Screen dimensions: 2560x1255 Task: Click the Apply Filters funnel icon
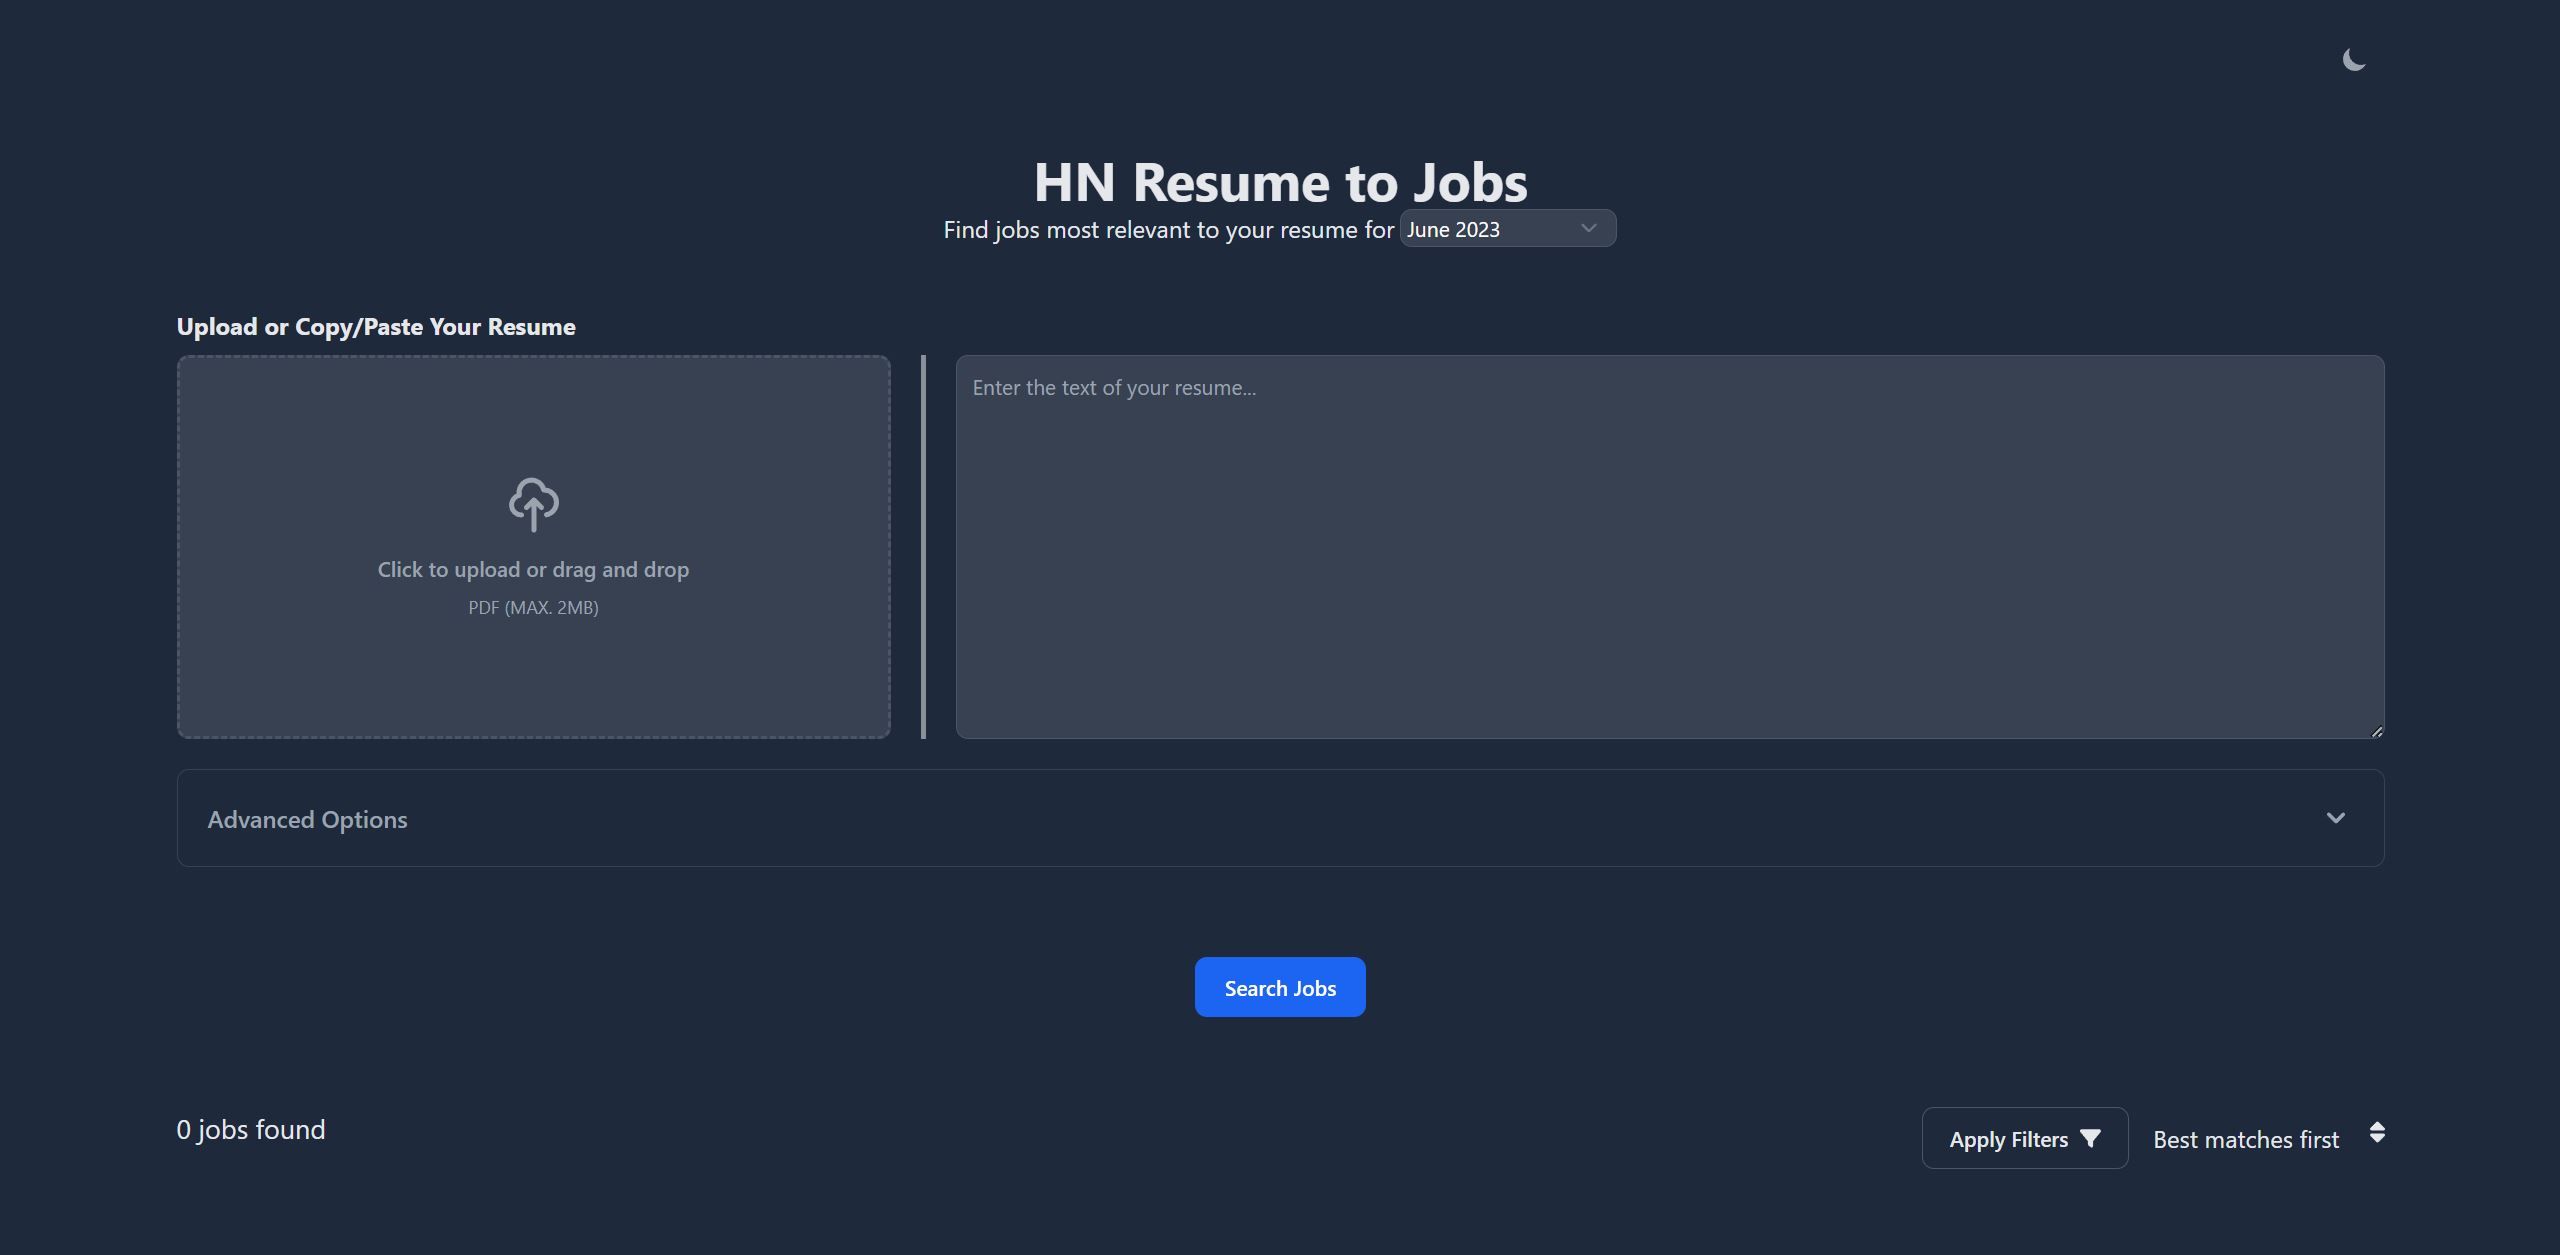(x=2090, y=1137)
